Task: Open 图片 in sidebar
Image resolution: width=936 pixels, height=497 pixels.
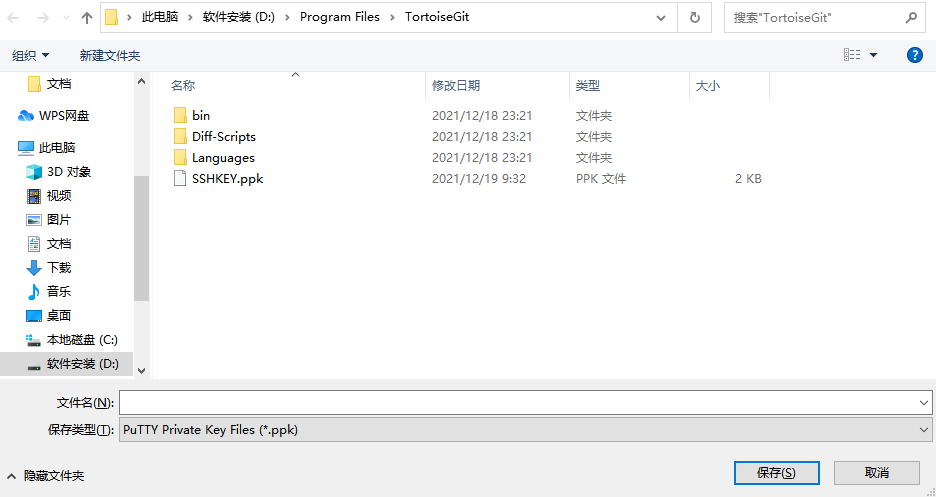Action: [x=58, y=220]
